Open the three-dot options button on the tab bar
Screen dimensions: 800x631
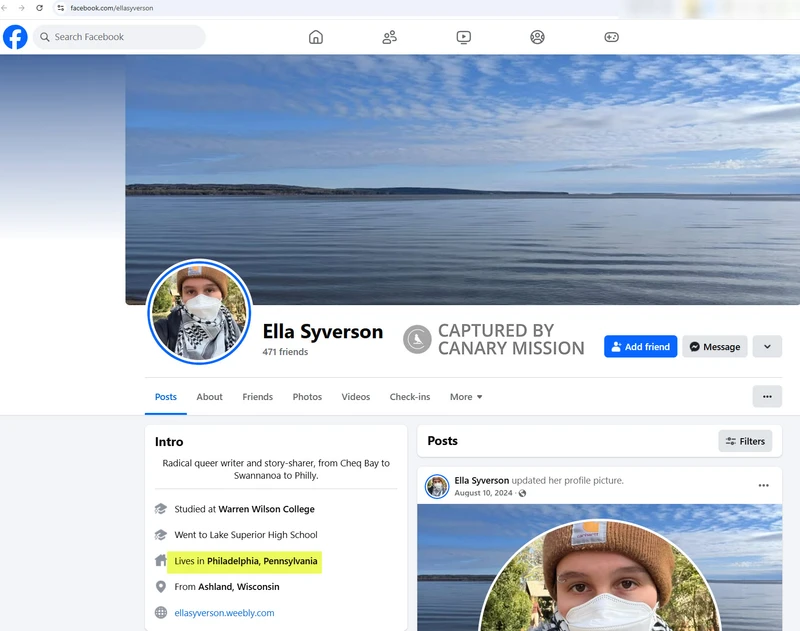click(x=767, y=397)
